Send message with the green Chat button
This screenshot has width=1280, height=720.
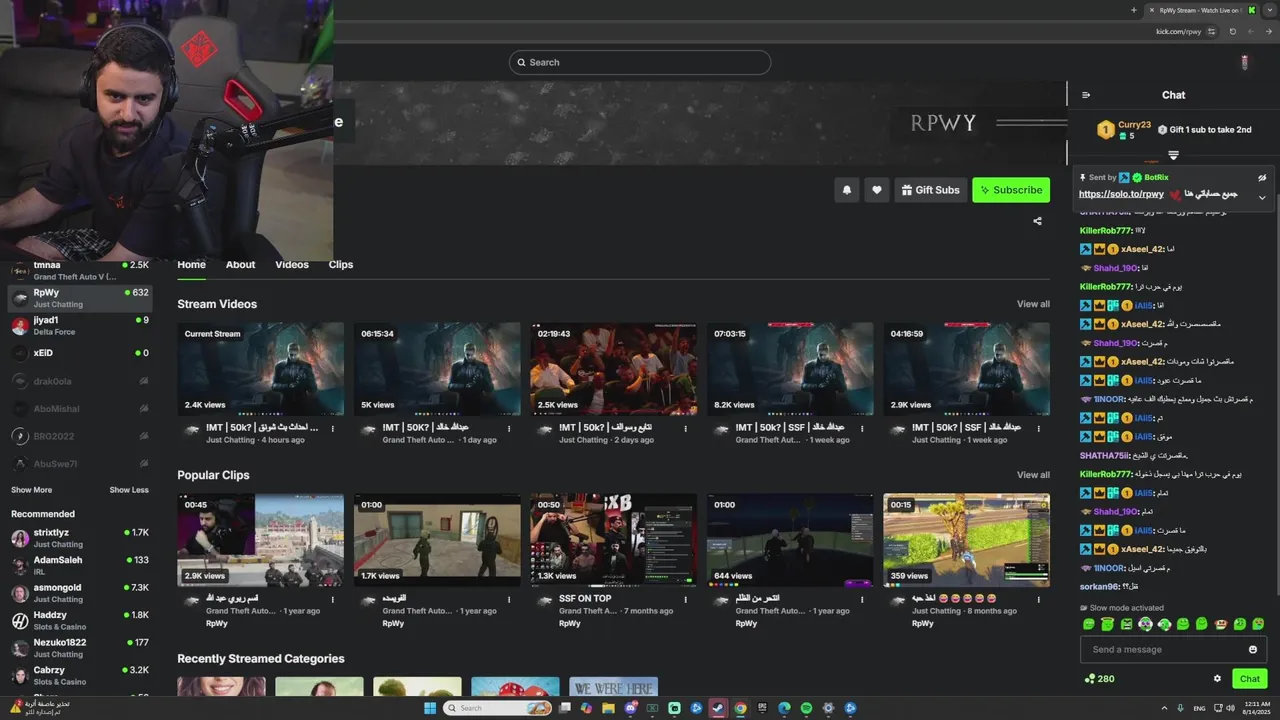1250,678
